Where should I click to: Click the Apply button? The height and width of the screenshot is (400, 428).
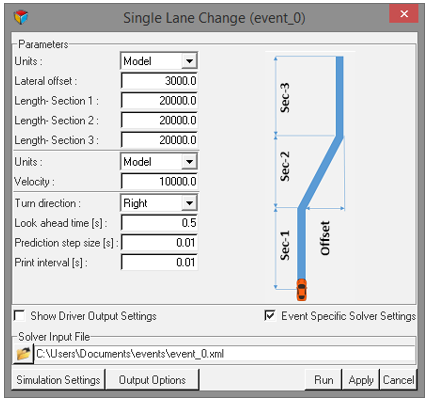point(361,380)
